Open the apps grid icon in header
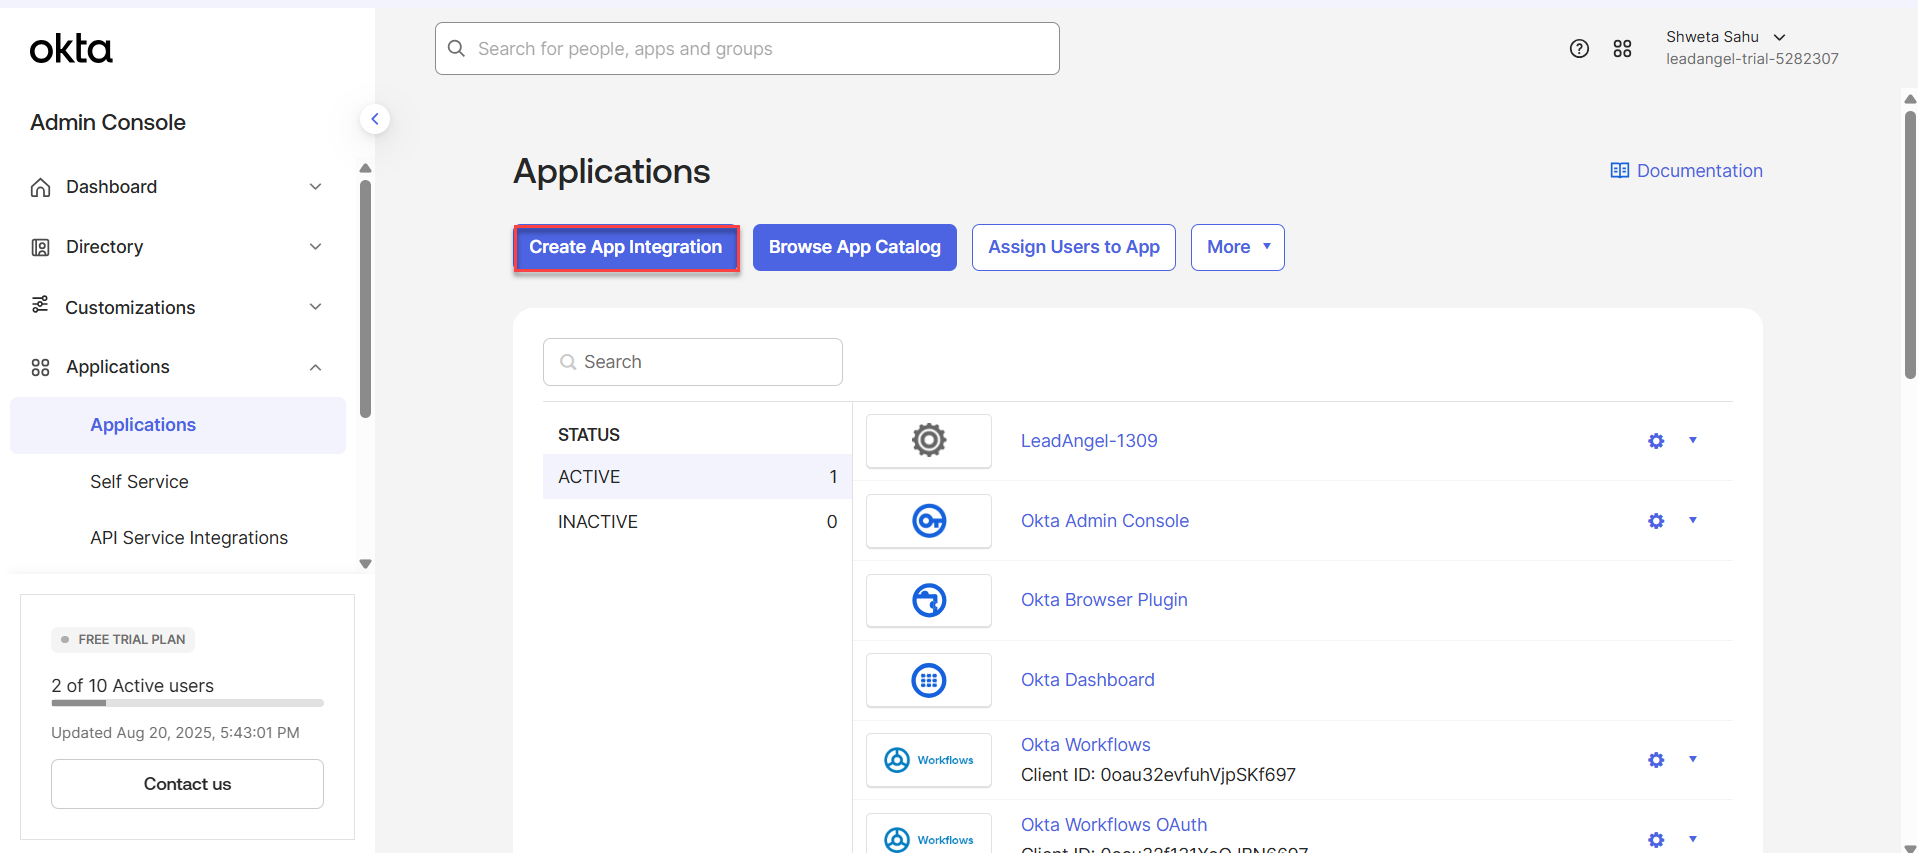The width and height of the screenshot is (1918, 853). pyautogui.click(x=1622, y=48)
